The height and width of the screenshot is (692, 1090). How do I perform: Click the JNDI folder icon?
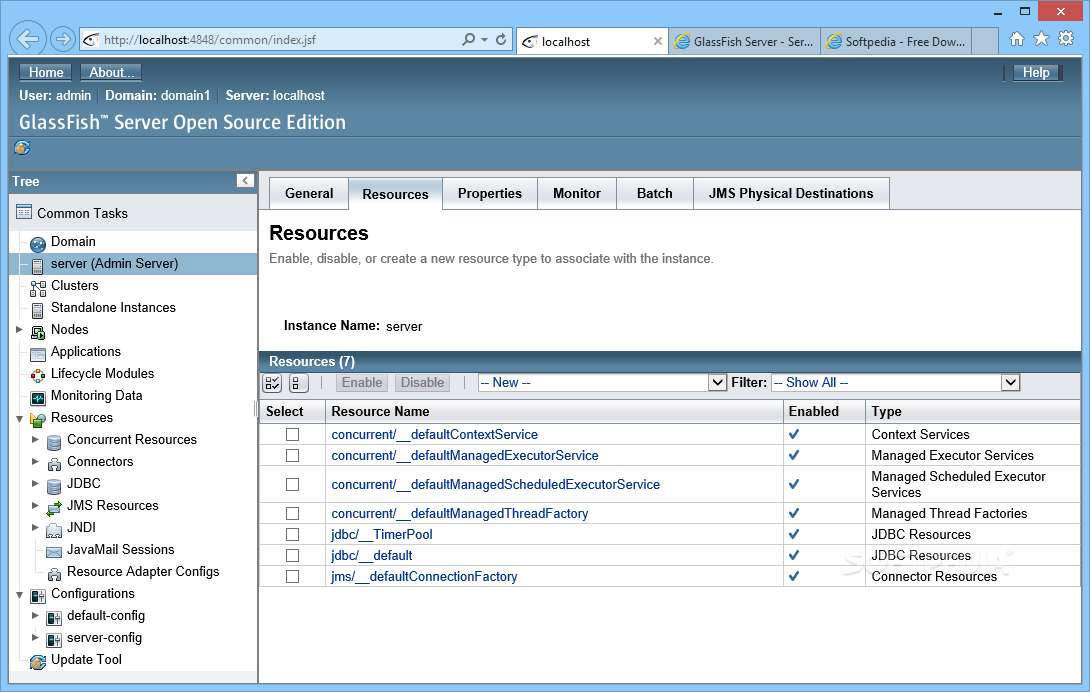(54, 530)
